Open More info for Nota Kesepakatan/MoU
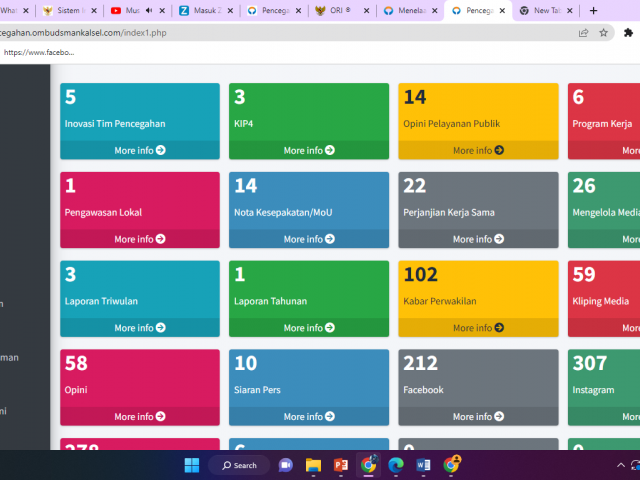640x480 pixels. [309, 239]
